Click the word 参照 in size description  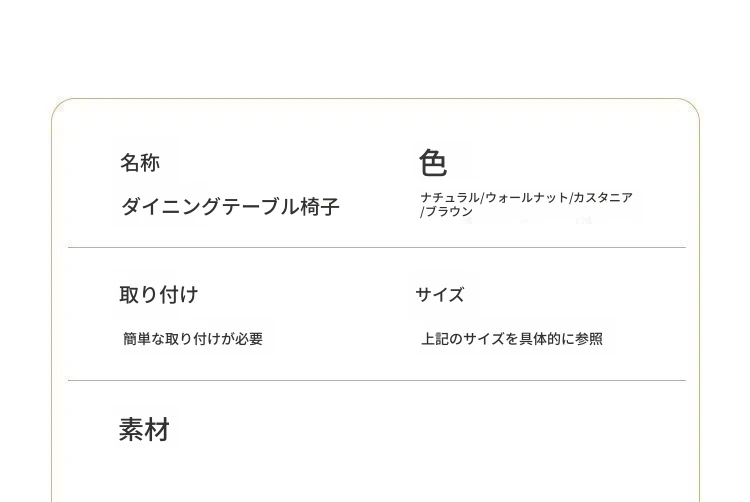coord(589,339)
